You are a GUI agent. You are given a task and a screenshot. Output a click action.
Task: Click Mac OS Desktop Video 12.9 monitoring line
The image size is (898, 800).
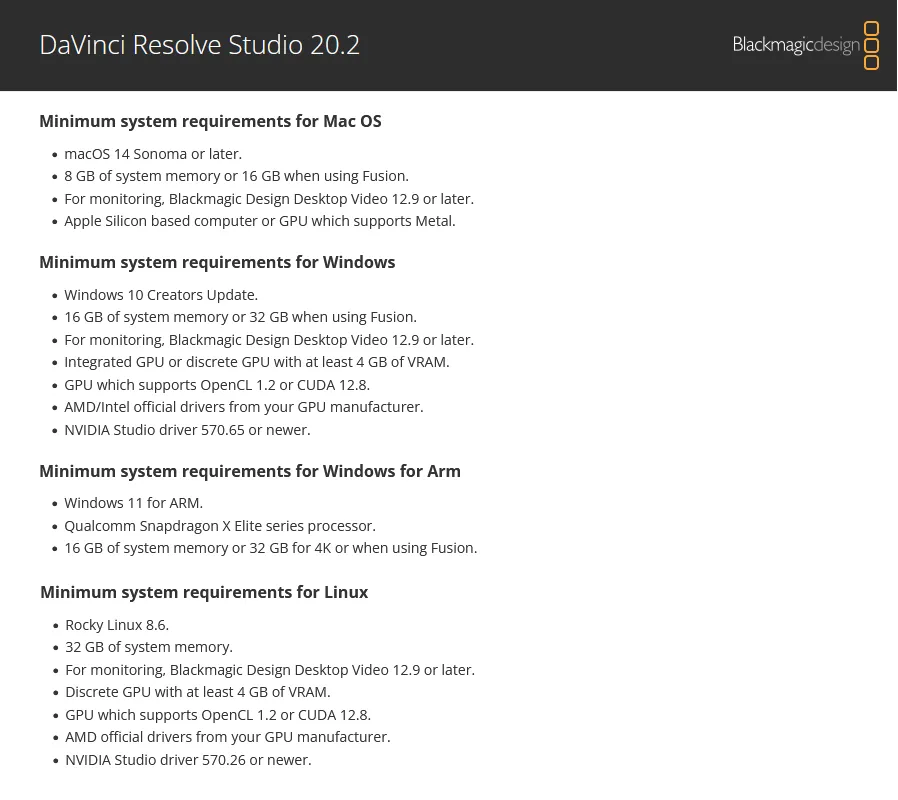pos(269,199)
